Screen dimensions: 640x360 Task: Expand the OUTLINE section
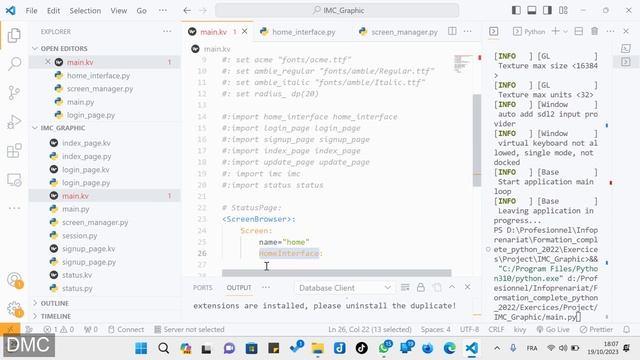pos(105,303)
